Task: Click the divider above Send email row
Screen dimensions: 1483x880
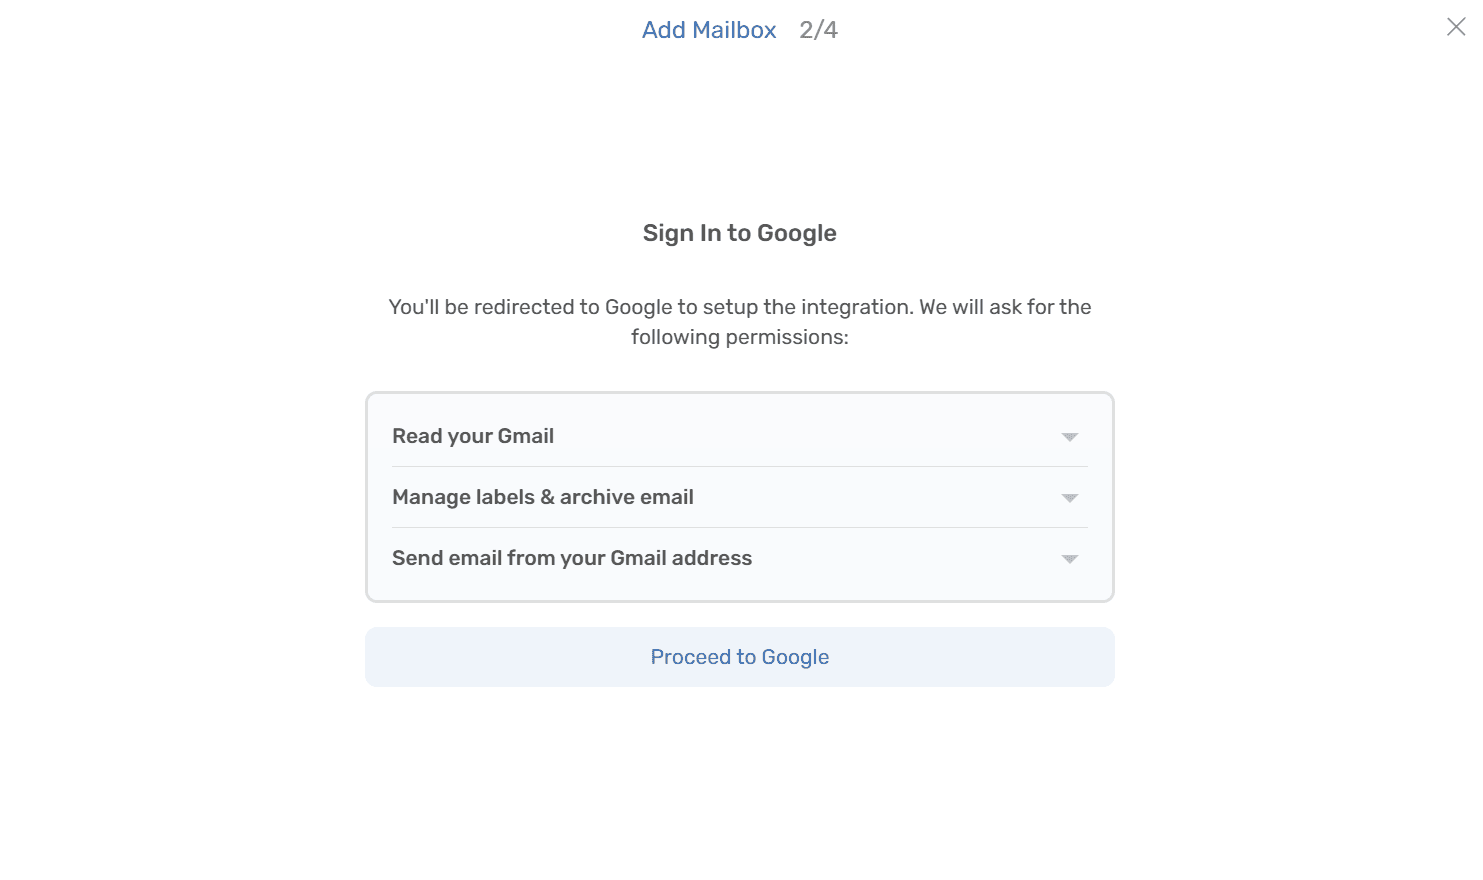Action: pyautogui.click(x=739, y=528)
